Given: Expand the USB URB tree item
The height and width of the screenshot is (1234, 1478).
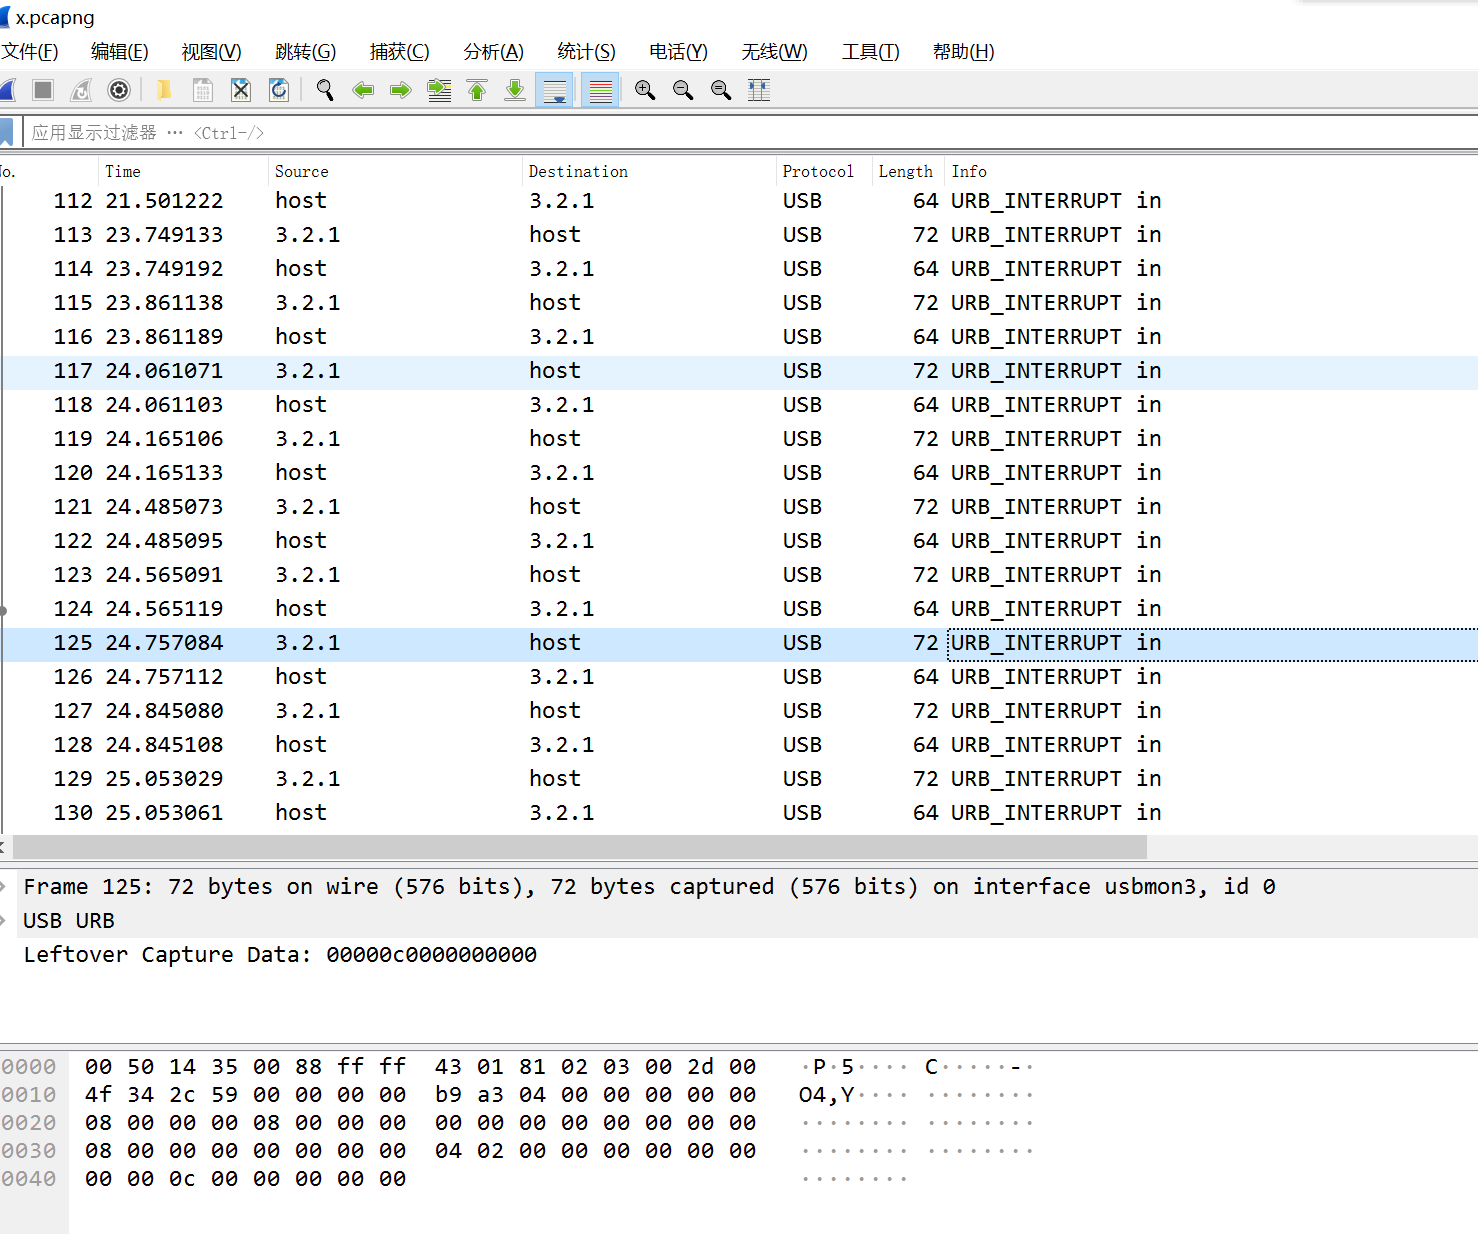Looking at the screenshot, I should (x=5, y=921).
